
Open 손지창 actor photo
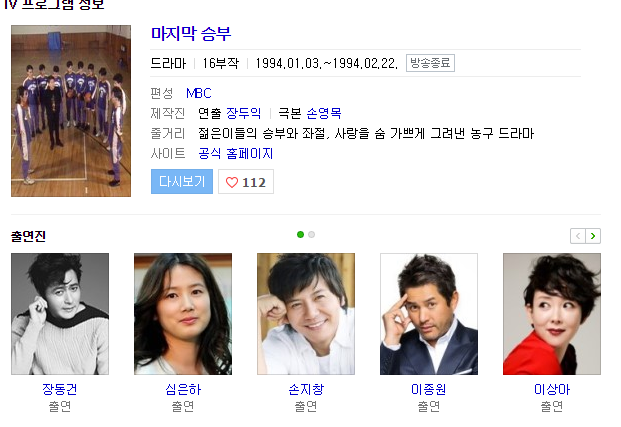point(306,314)
